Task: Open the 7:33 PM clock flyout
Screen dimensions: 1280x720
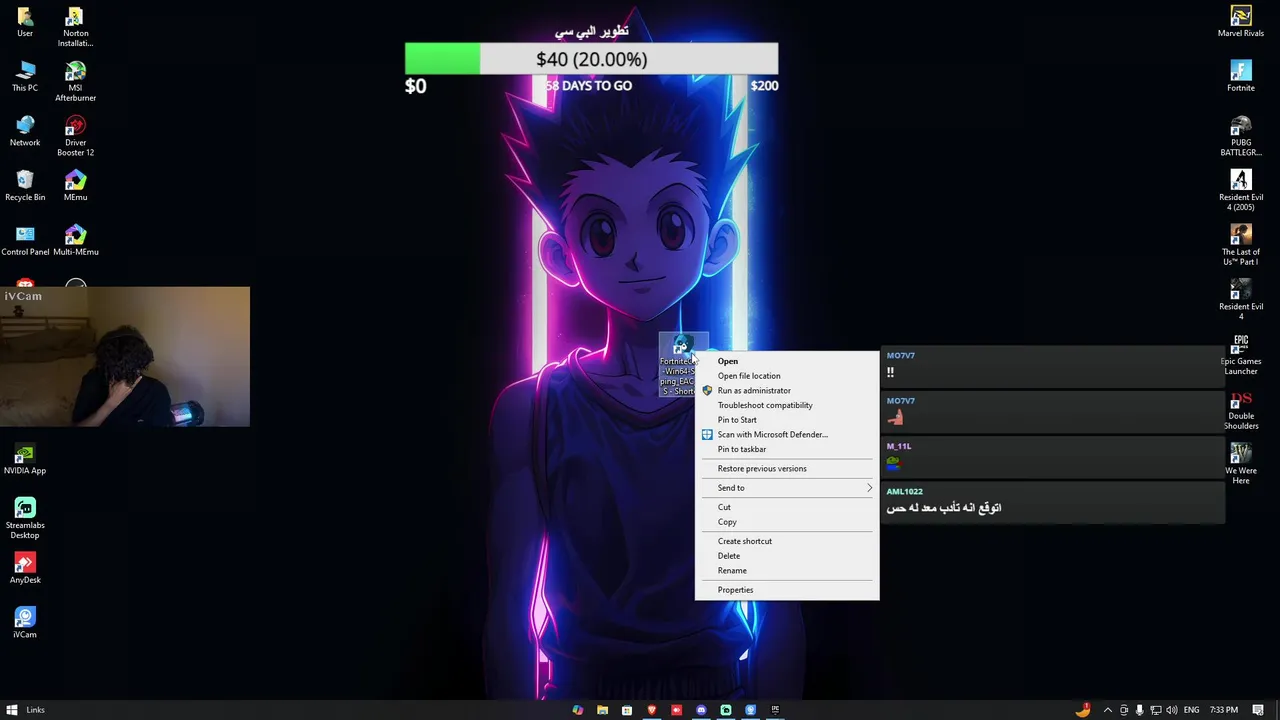Action: (1224, 710)
